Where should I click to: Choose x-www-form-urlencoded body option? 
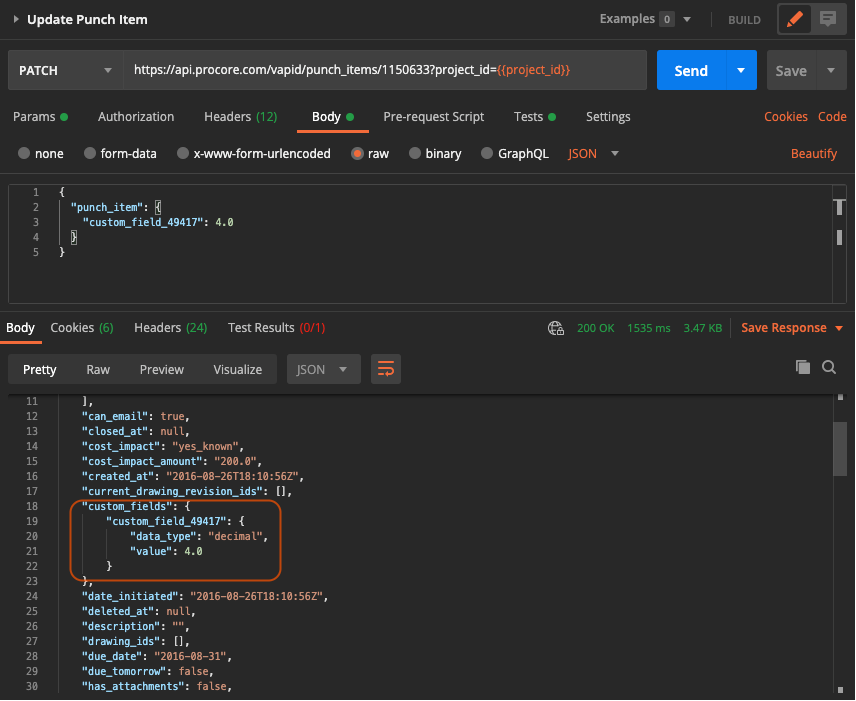pos(183,153)
